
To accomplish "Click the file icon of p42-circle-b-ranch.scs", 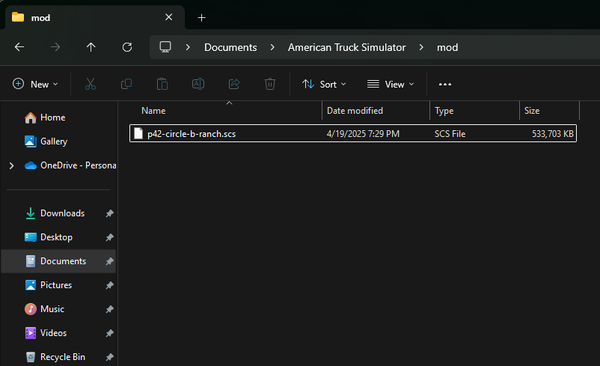I will click(x=138, y=133).
